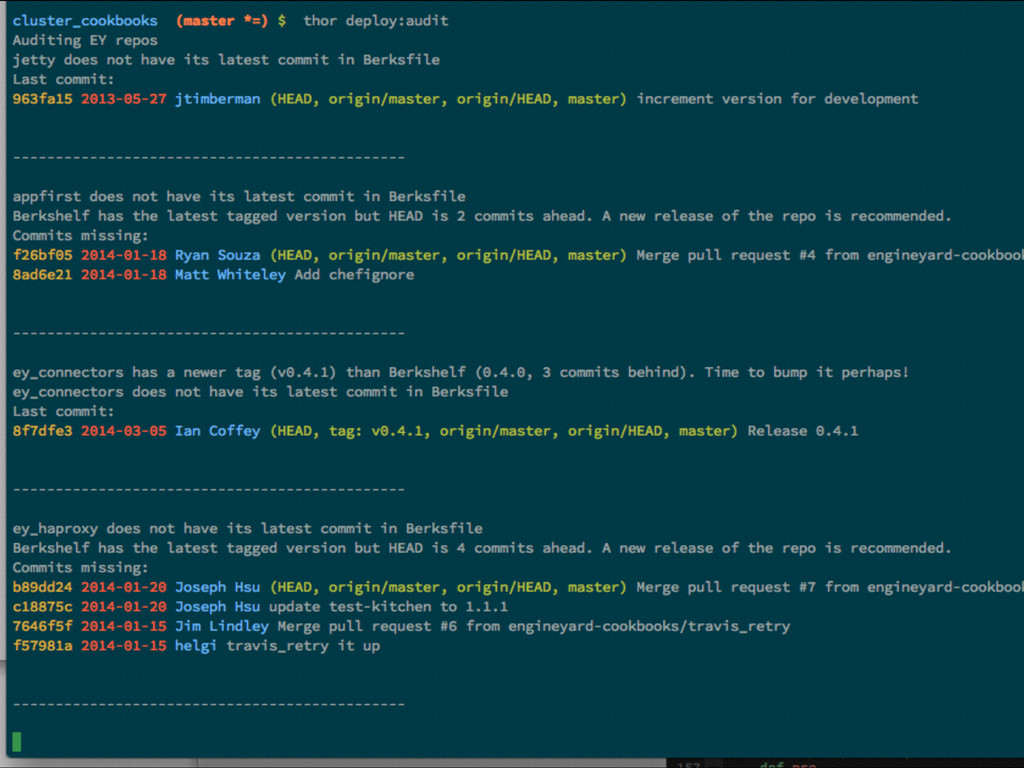Click 'travis_retry it up' commit message
Screen dimensions: 1024x768
[x=303, y=646]
